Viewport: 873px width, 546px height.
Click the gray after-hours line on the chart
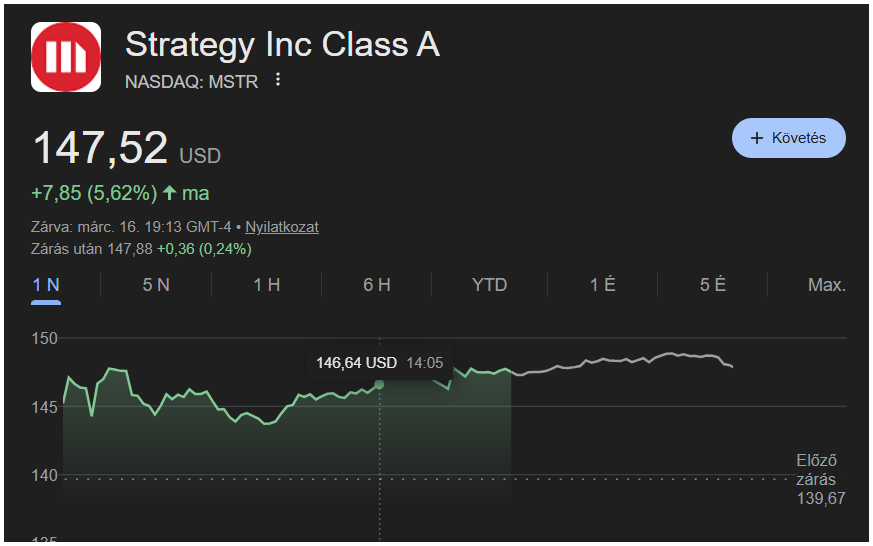(x=620, y=360)
